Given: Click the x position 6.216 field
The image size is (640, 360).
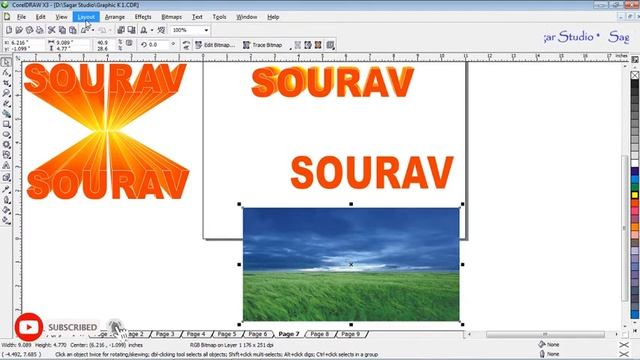Looking at the screenshot, I should click(x=26, y=42).
